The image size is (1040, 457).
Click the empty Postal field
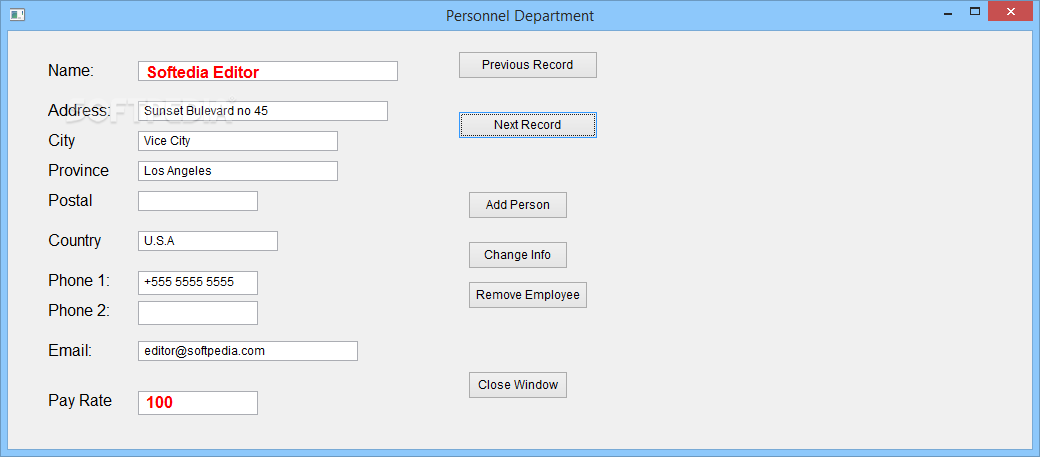pyautogui.click(x=197, y=201)
